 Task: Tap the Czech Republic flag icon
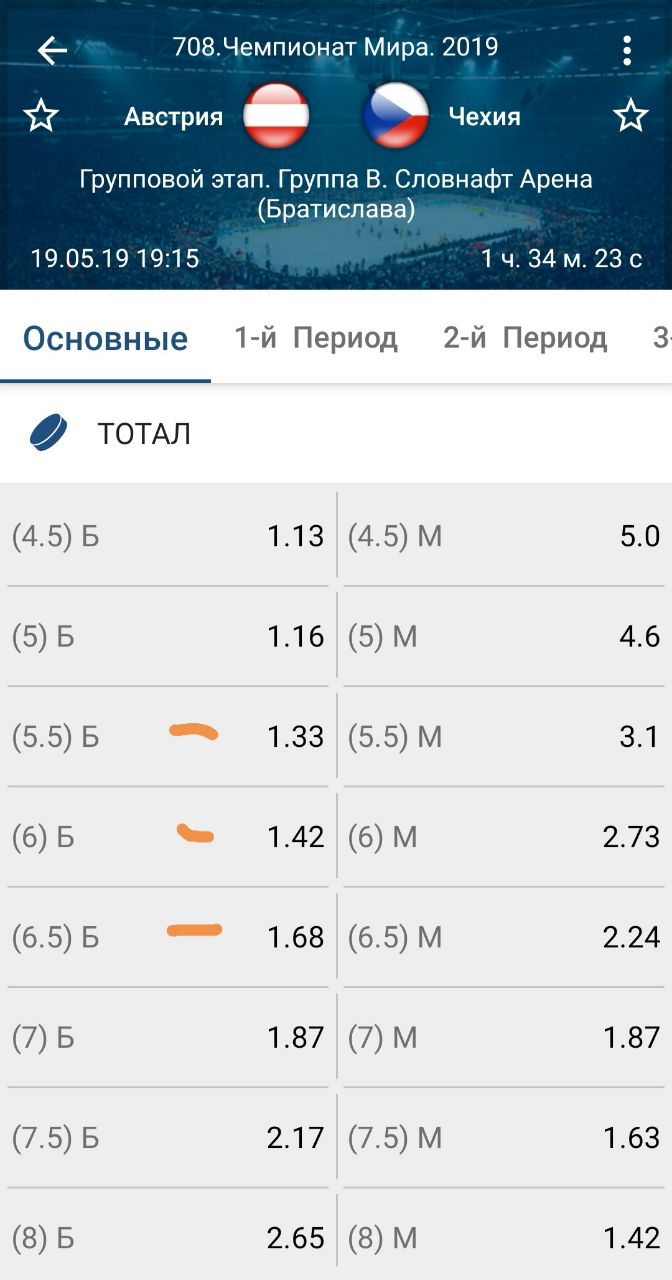396,116
